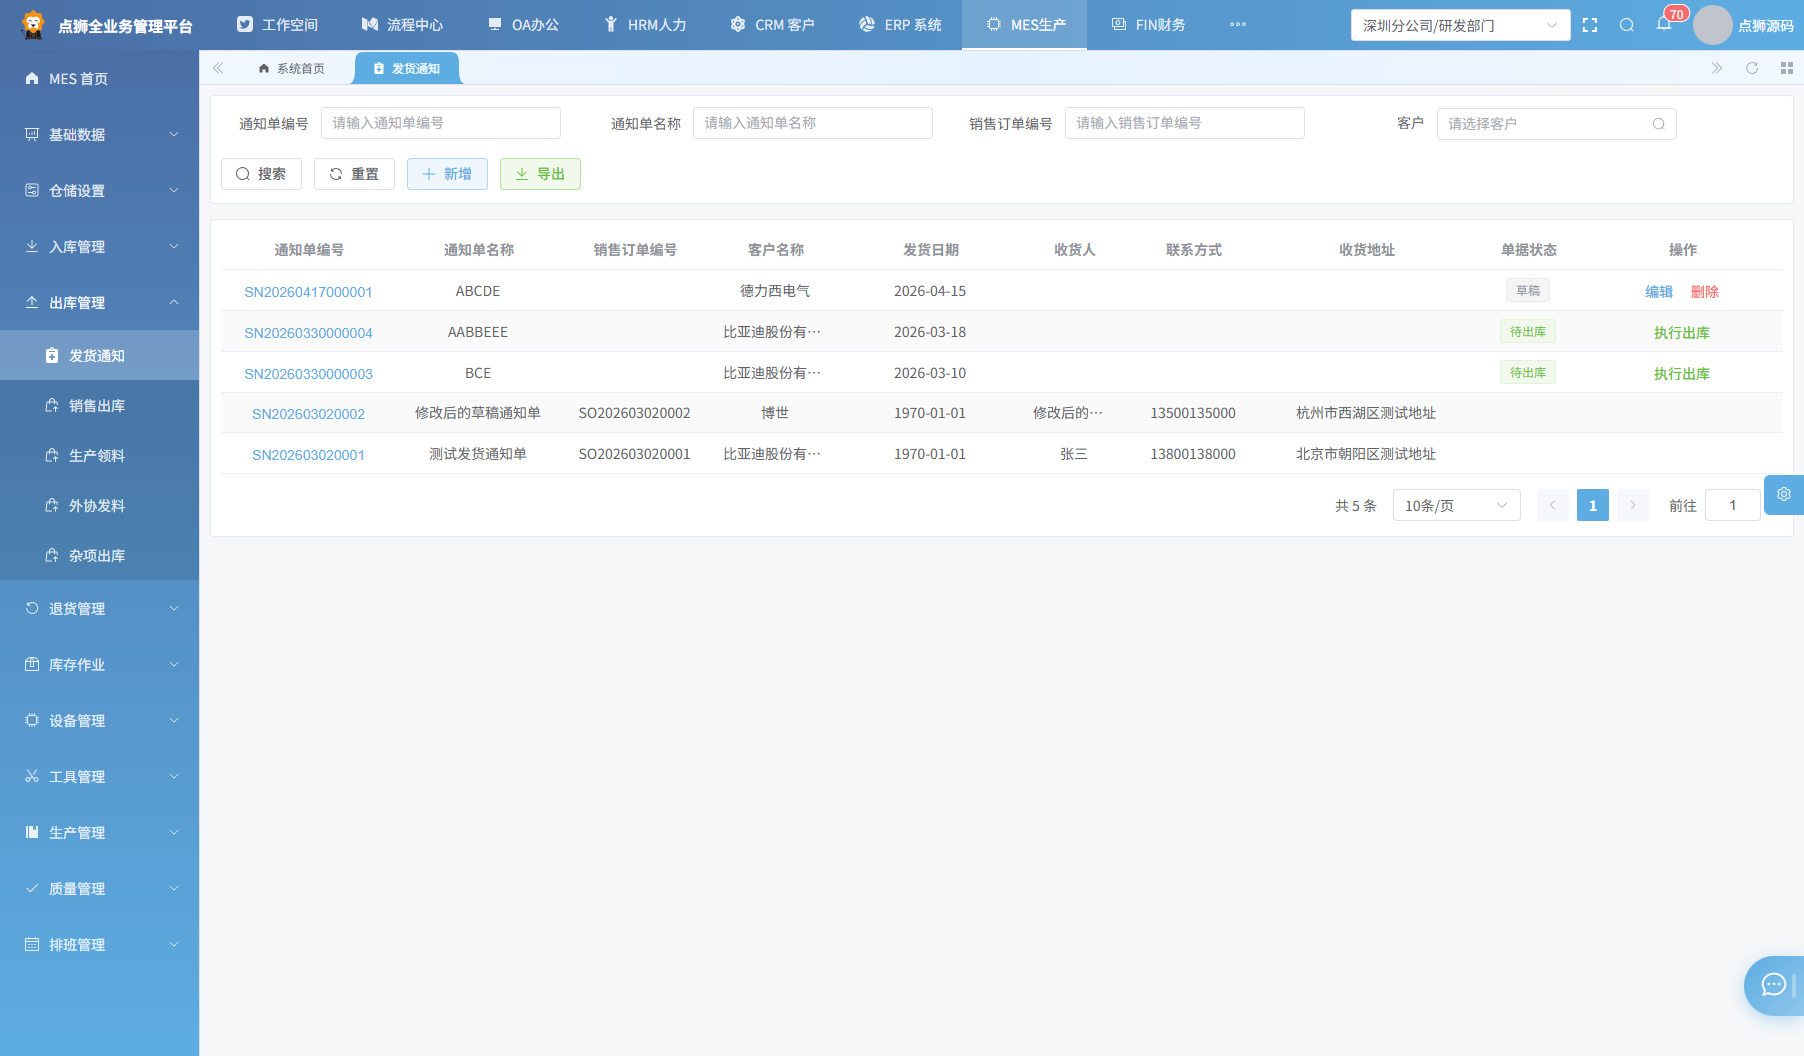Image resolution: width=1804 pixels, height=1056 pixels.
Task: Click the search icon in 客户 field
Action: click(1659, 124)
